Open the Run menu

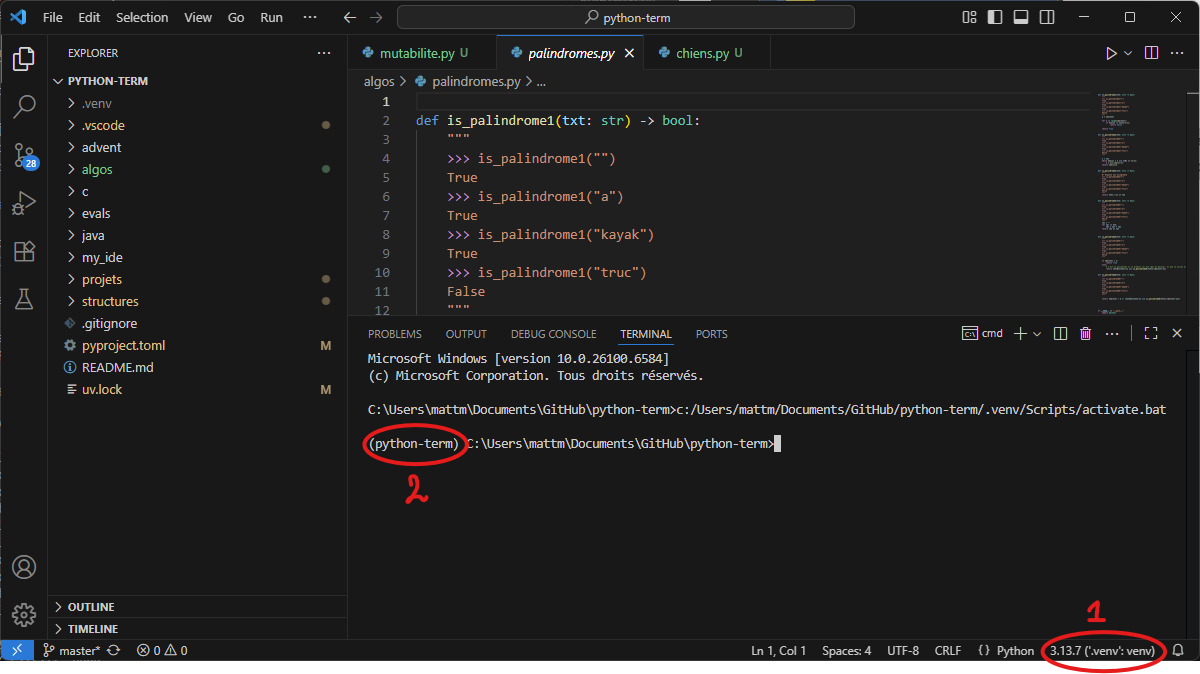click(271, 17)
